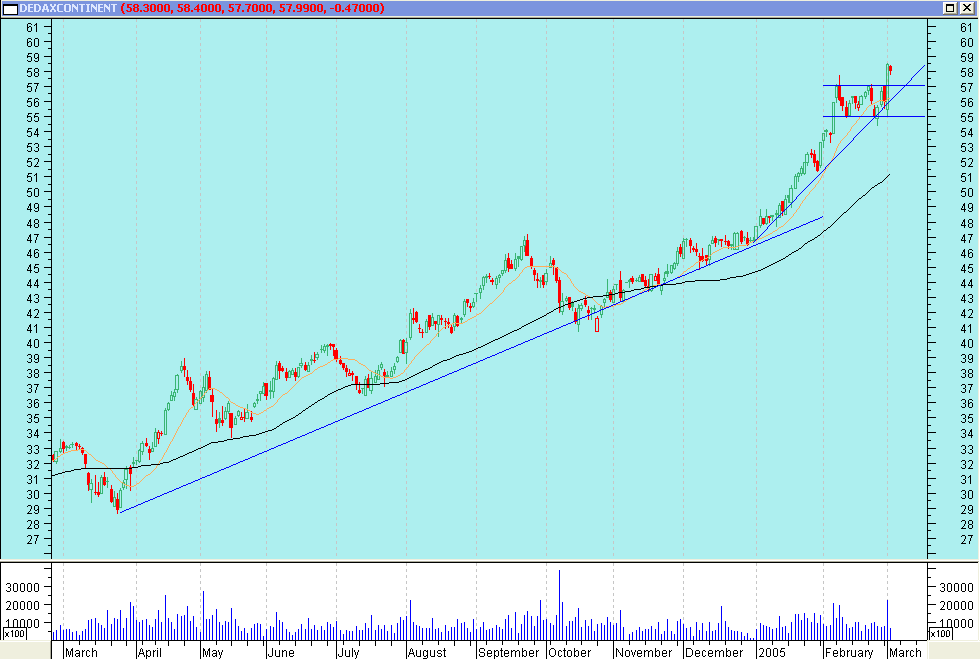The width and height of the screenshot is (980, 659).
Task: Click the 27 price label on right axis
Action: pyautogui.click(x=939, y=539)
